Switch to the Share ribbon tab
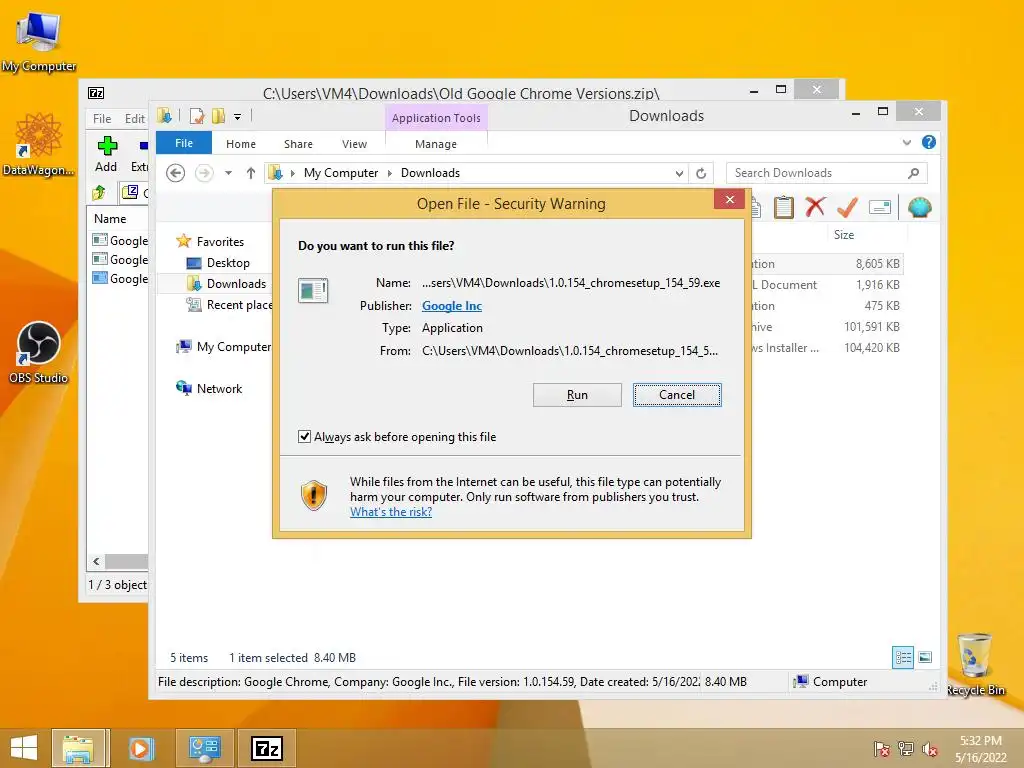Image resolution: width=1024 pixels, height=768 pixels. click(x=298, y=144)
